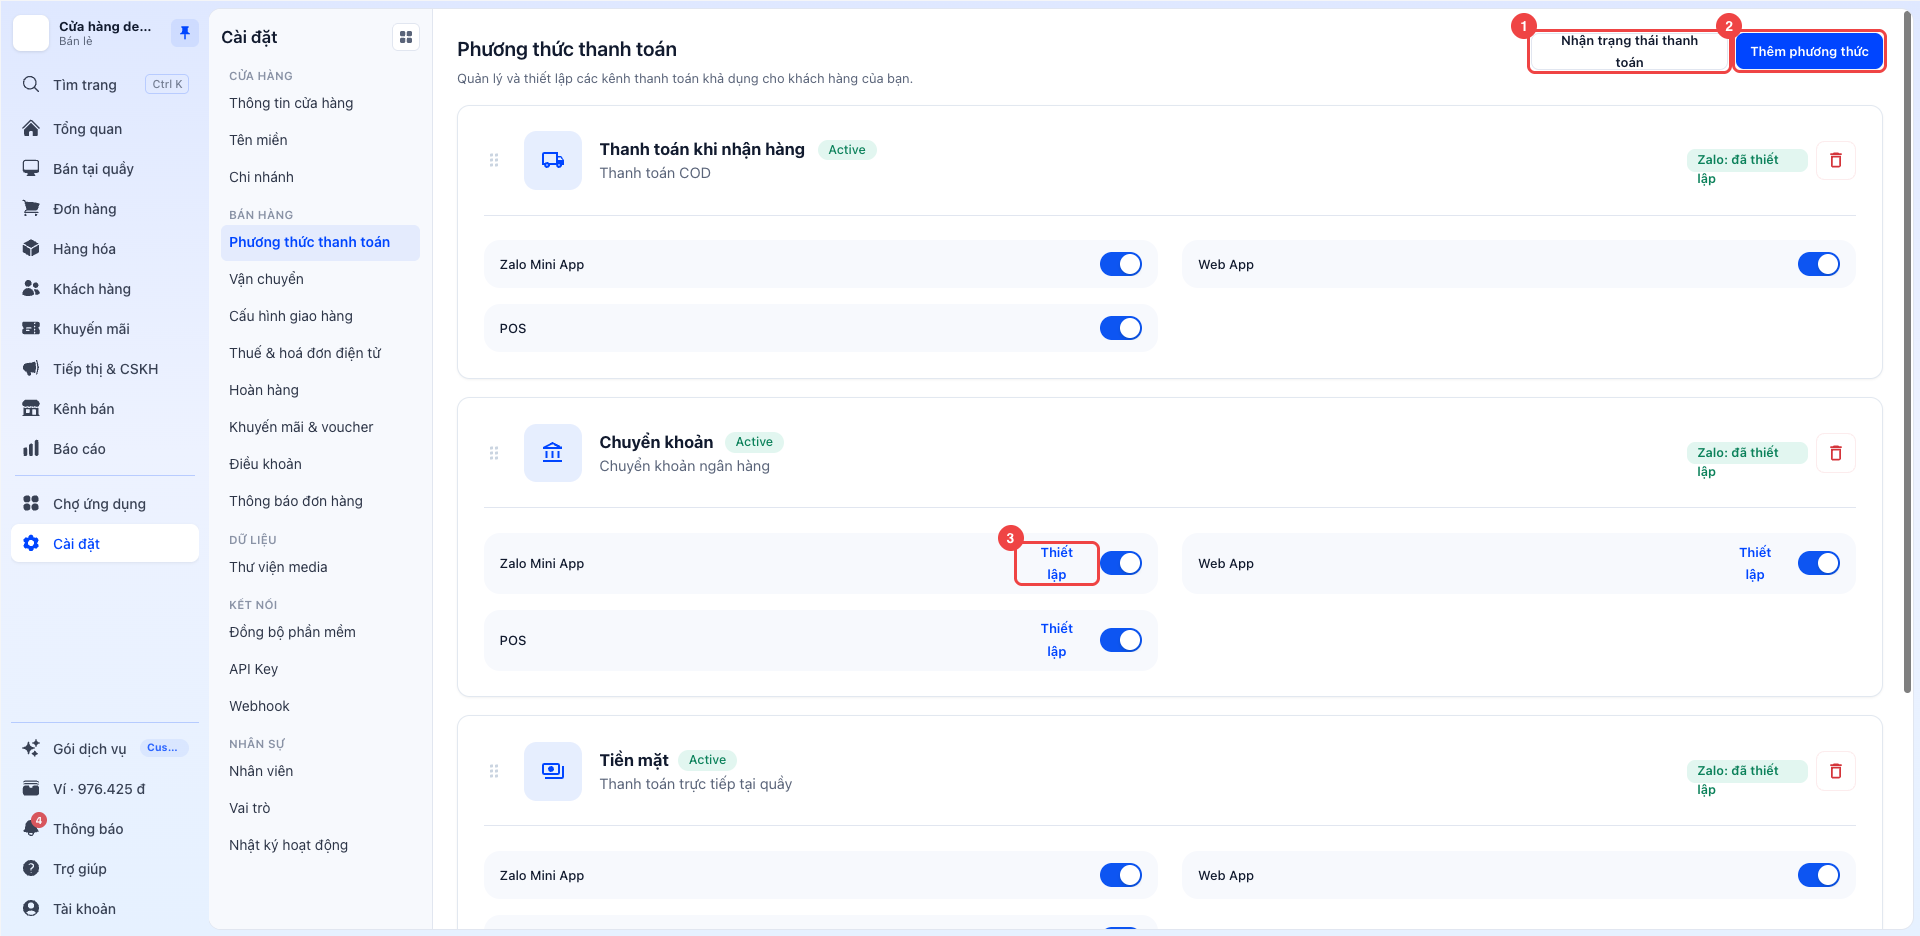1920x936 pixels.
Task: Toggle Zalo Mini App for Tiền mặt
Action: point(1121,875)
